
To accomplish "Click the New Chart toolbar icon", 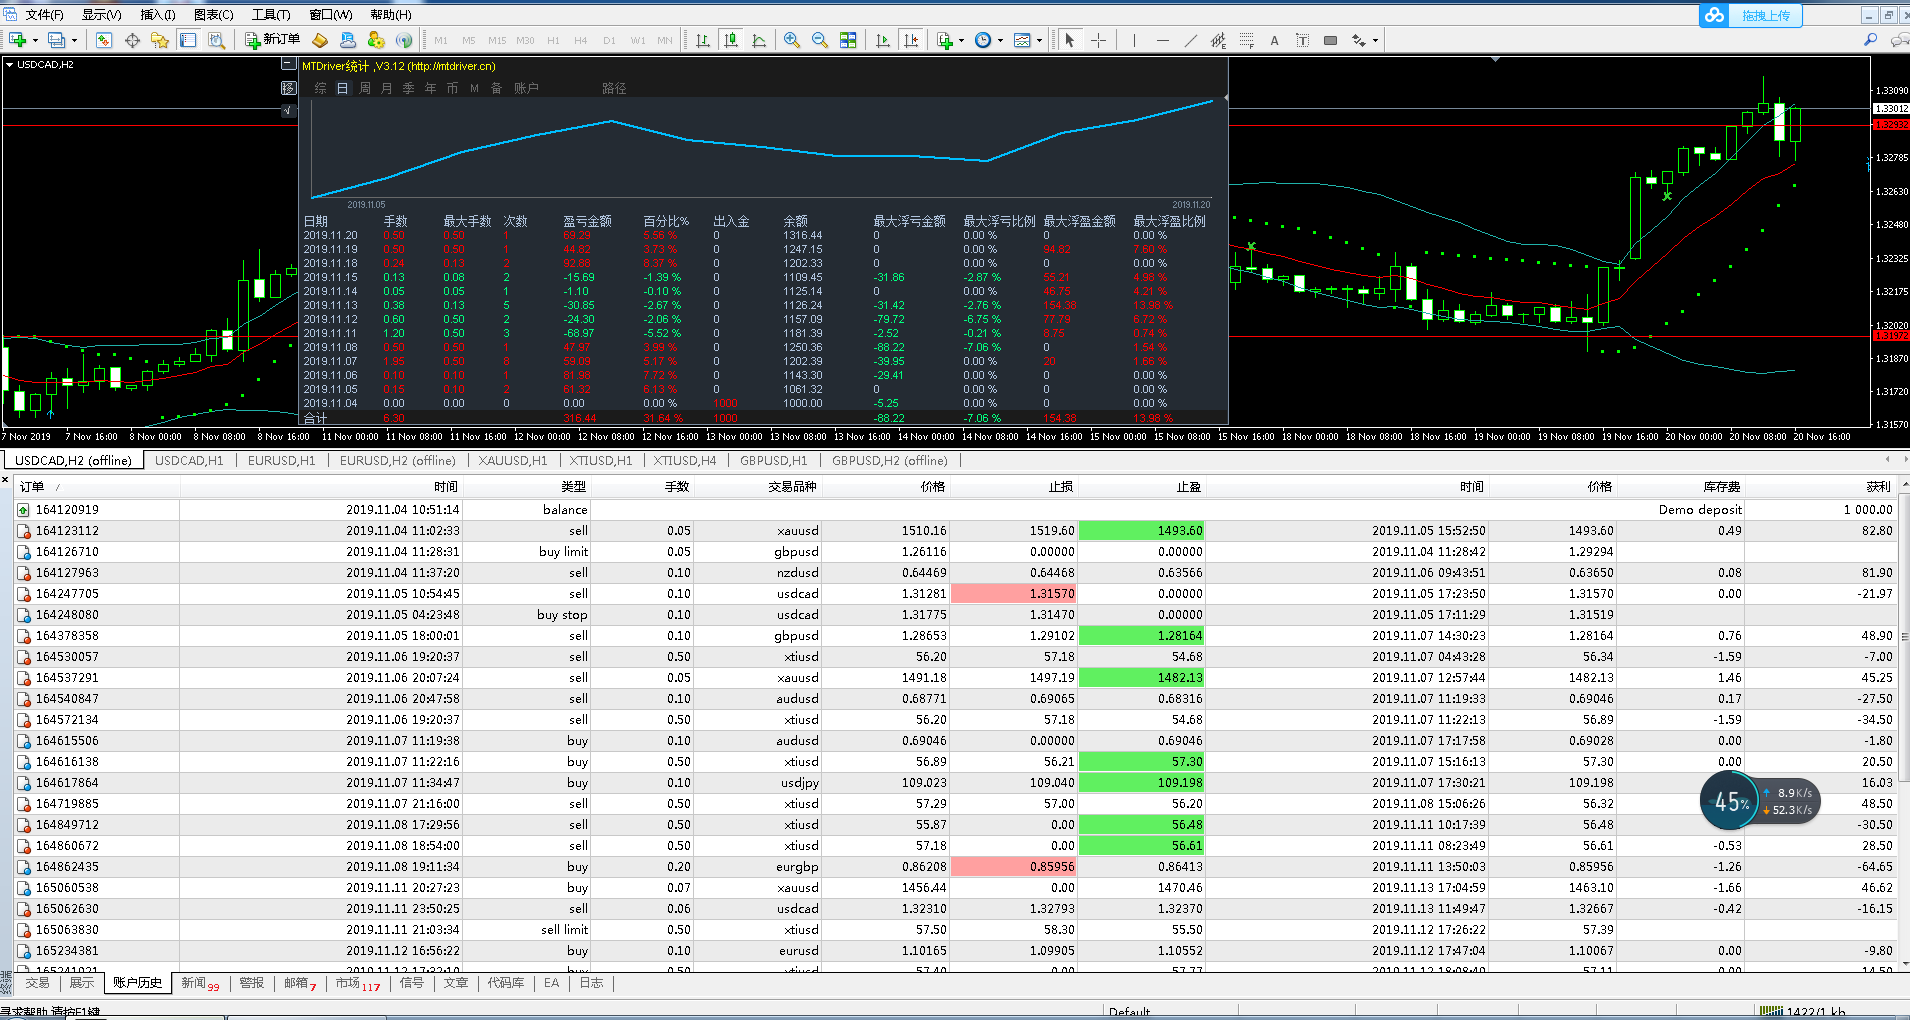I will [x=17, y=40].
